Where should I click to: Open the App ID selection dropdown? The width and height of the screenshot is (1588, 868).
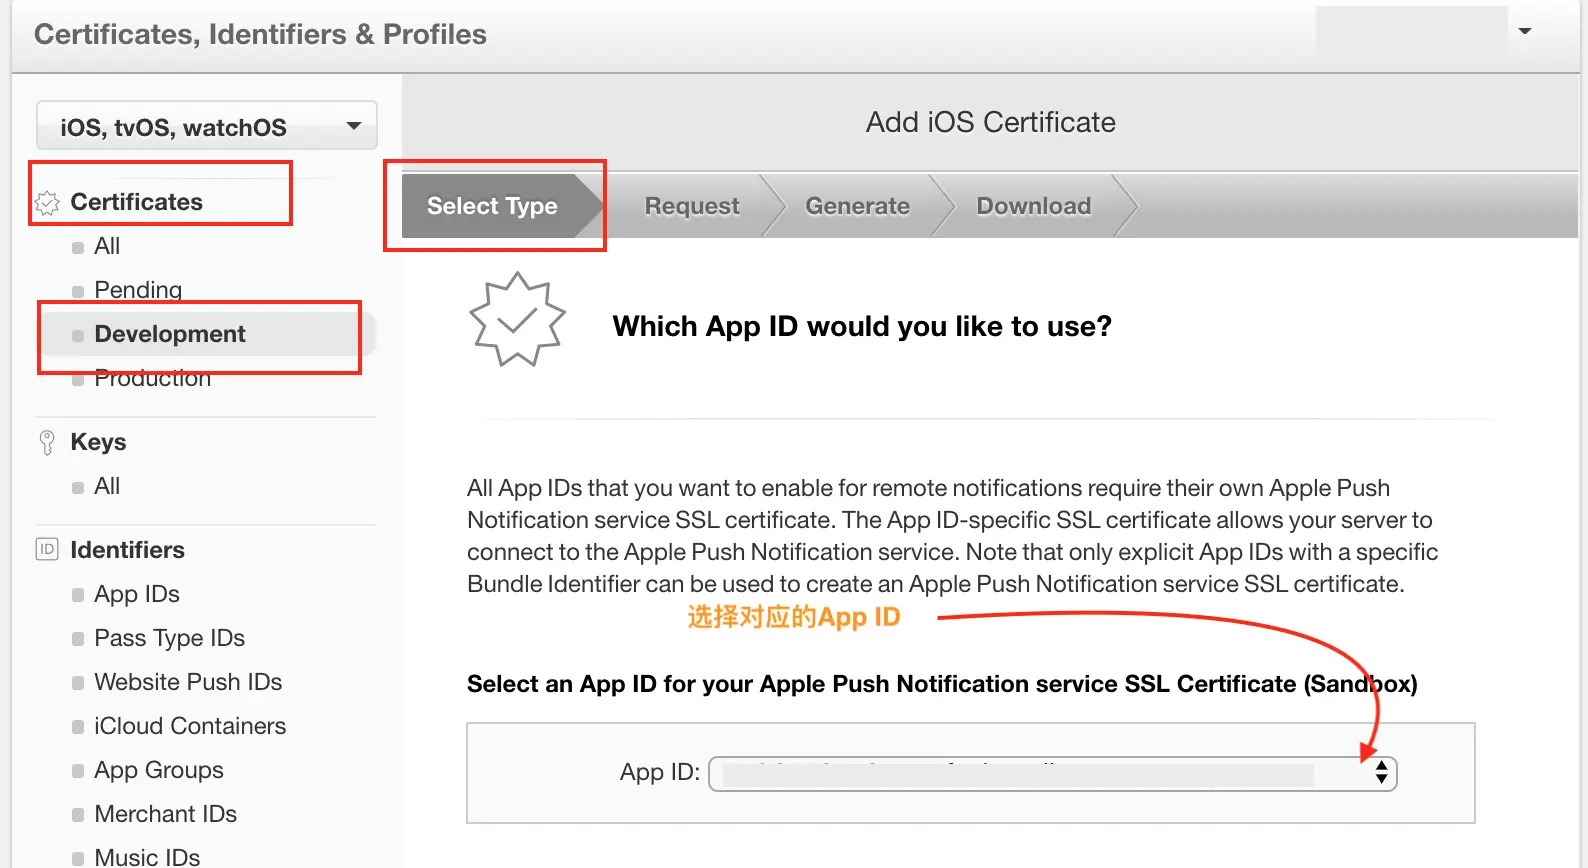pos(1052,774)
